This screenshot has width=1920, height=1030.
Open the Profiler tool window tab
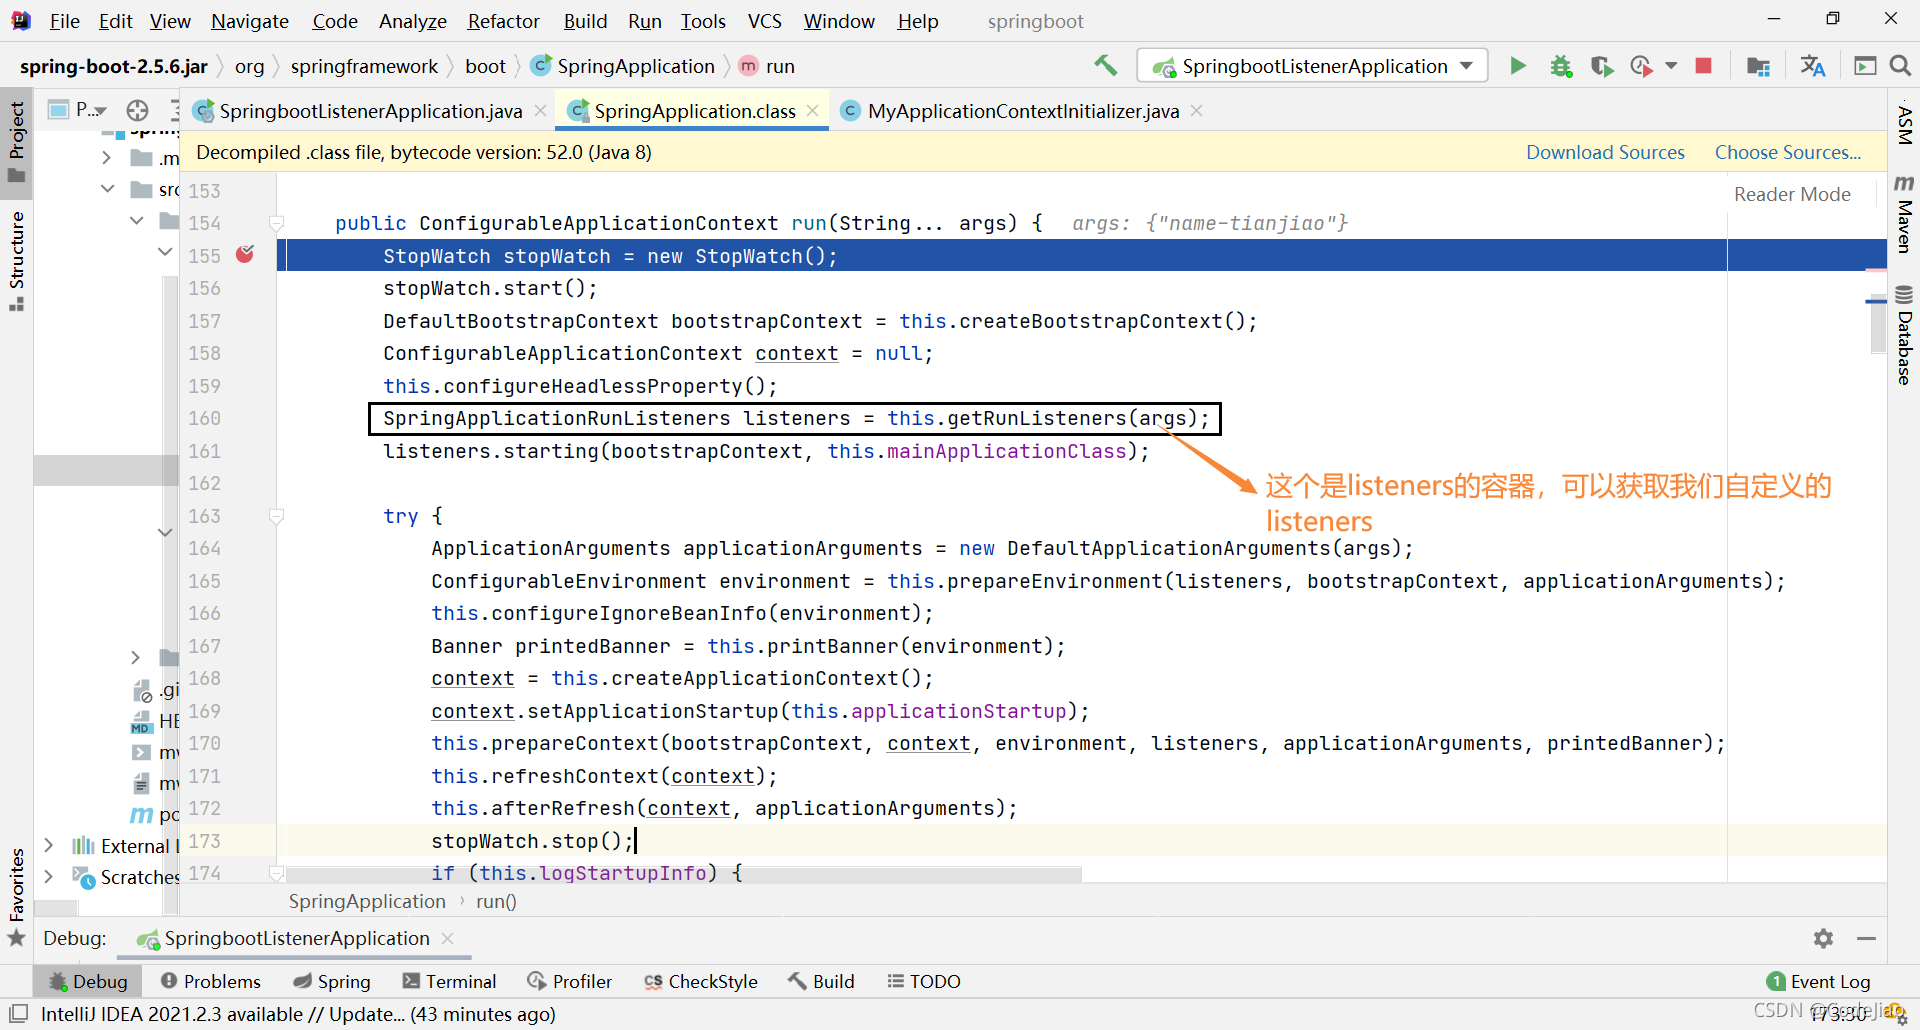[569, 981]
